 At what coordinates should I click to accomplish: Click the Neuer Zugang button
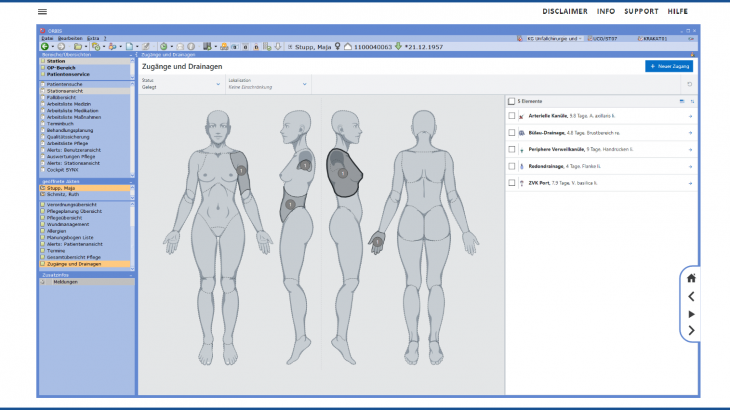coord(670,66)
